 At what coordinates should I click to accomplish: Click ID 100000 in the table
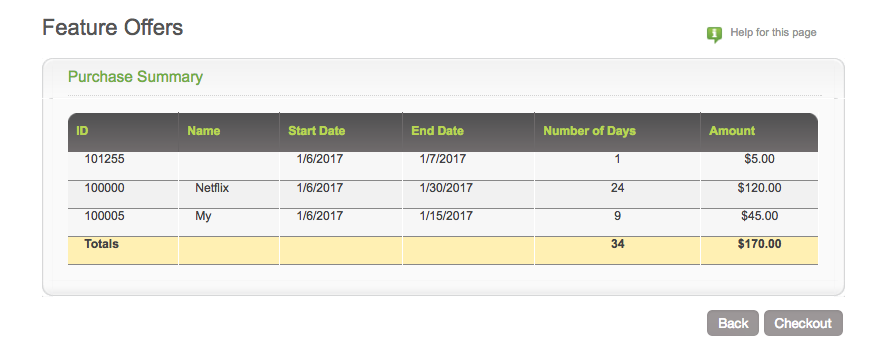pos(104,187)
